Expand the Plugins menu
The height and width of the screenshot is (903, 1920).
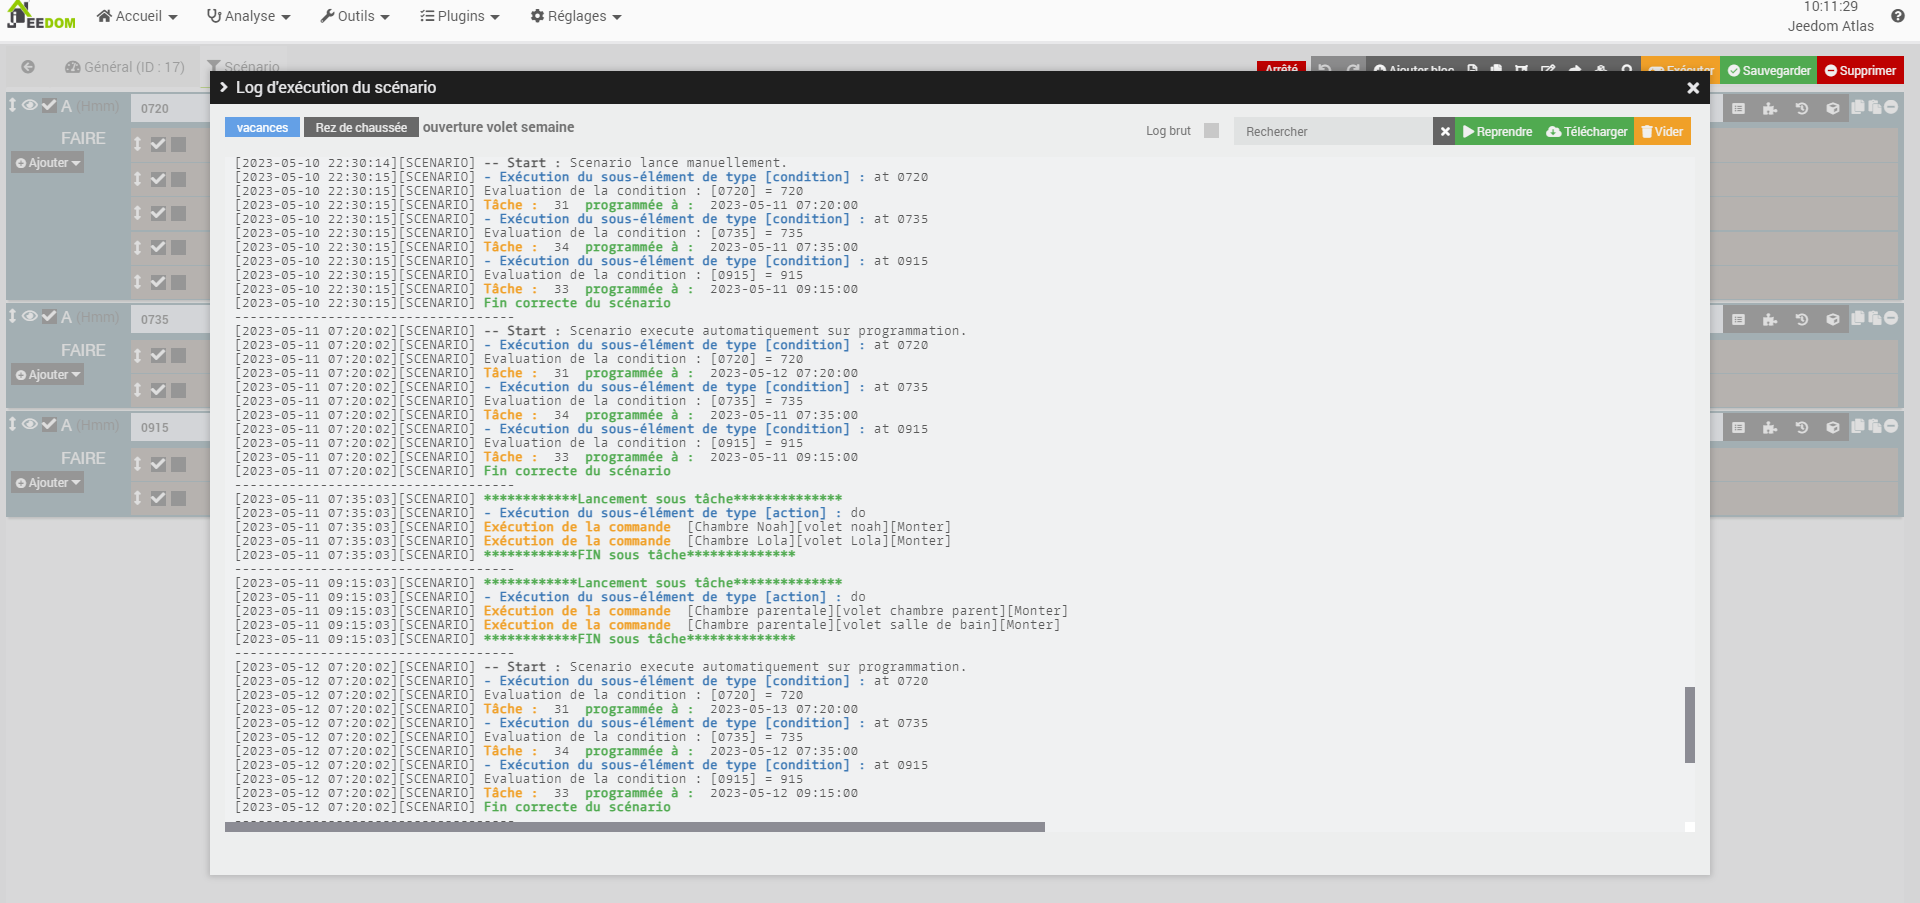pos(459,16)
